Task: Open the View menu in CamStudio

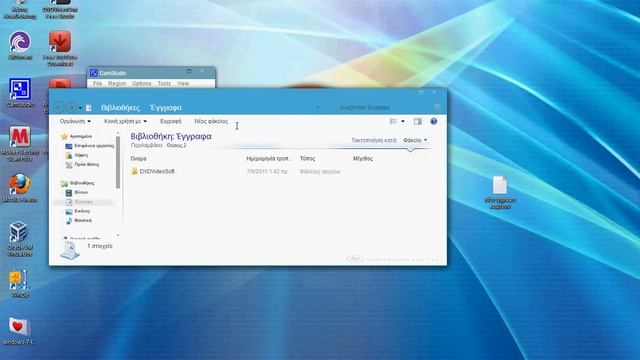Action: pyautogui.click(x=182, y=83)
